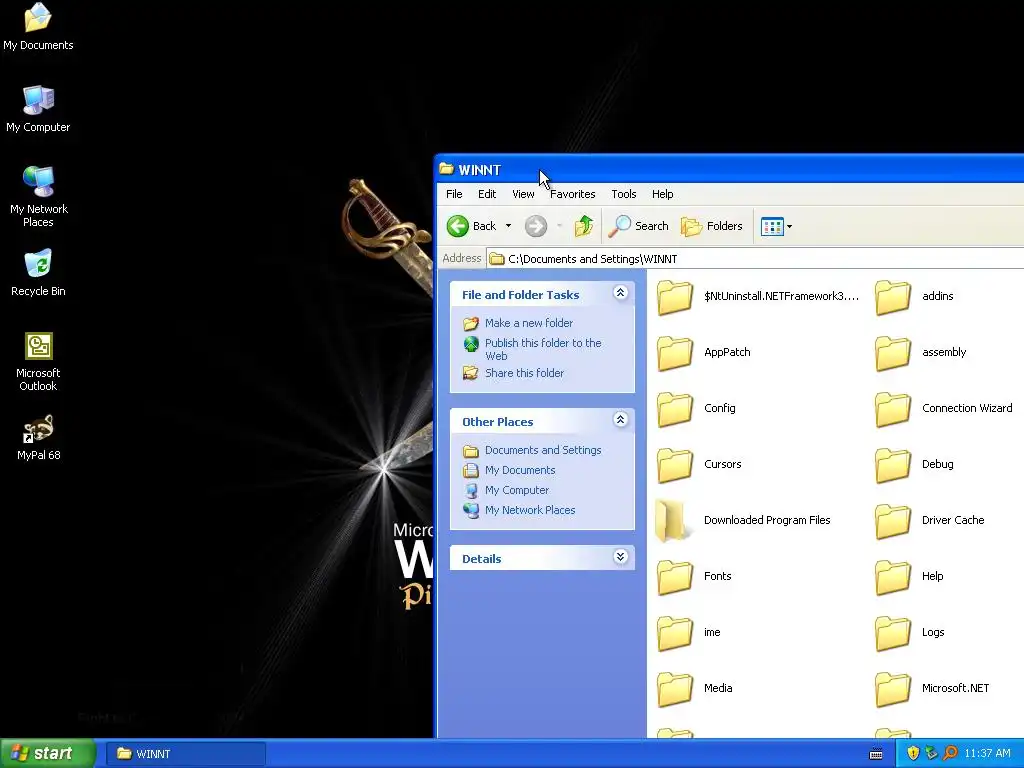Select the assembly folder
The width and height of the screenshot is (1024, 768).
920,353
